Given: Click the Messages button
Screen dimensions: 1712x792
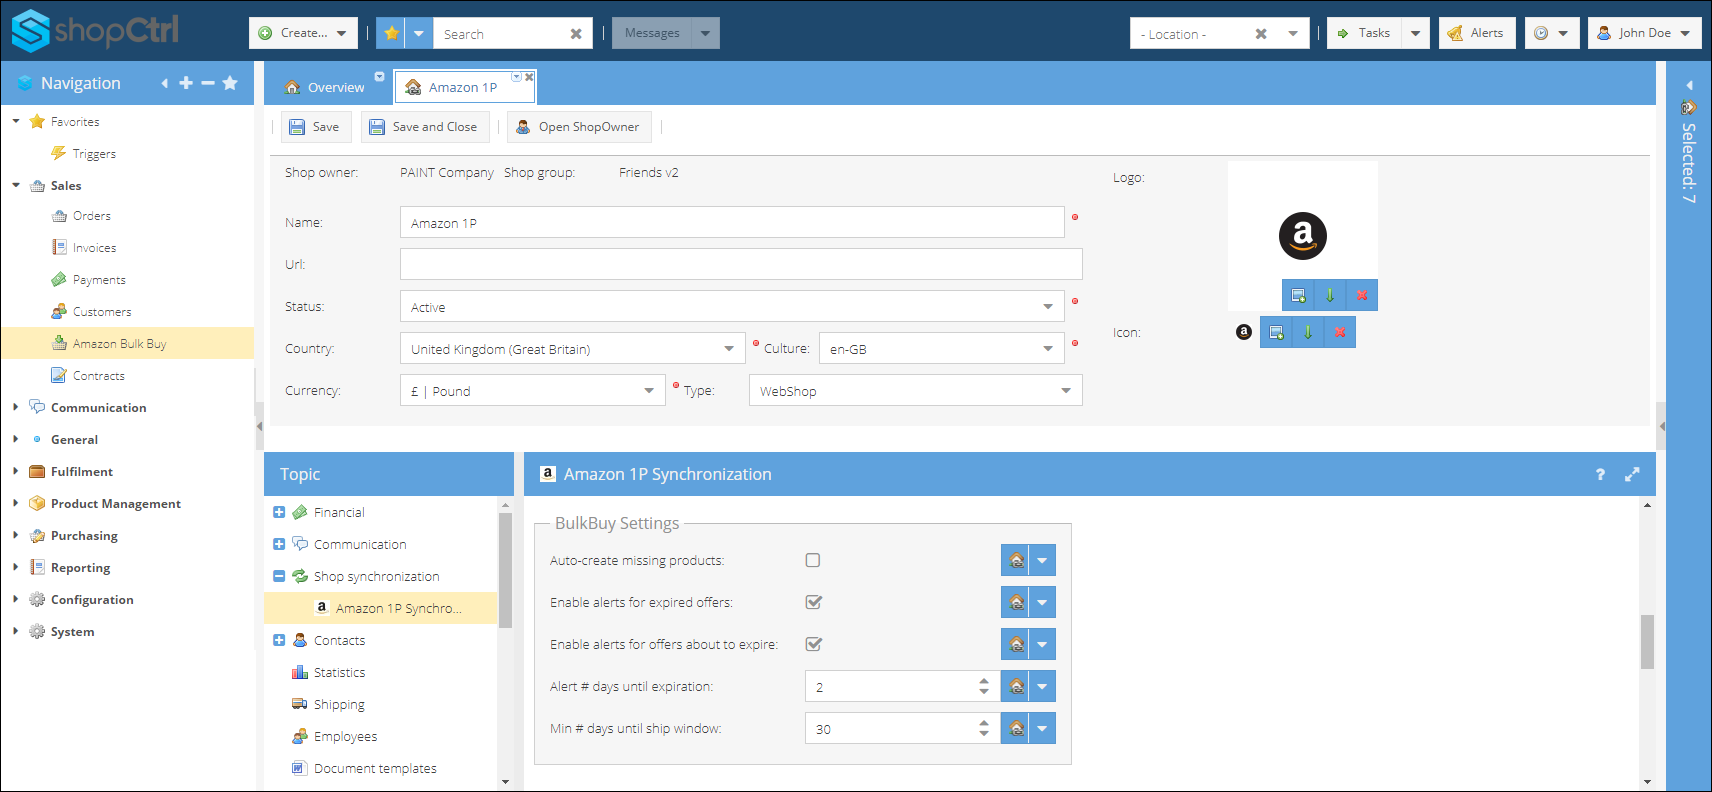Looking at the screenshot, I should coord(652,33).
